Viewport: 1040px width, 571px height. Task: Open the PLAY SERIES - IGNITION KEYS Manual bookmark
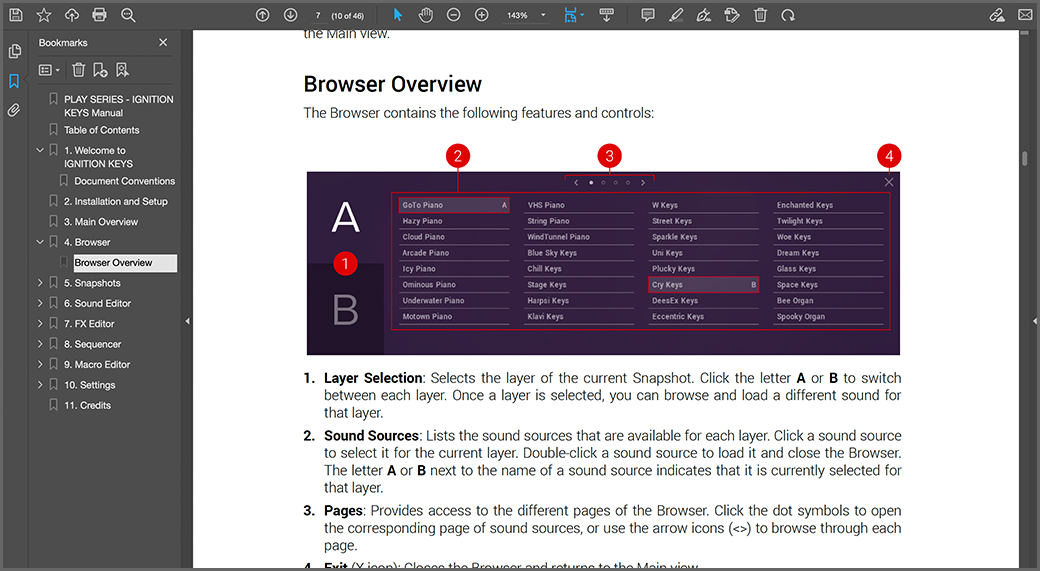119,106
